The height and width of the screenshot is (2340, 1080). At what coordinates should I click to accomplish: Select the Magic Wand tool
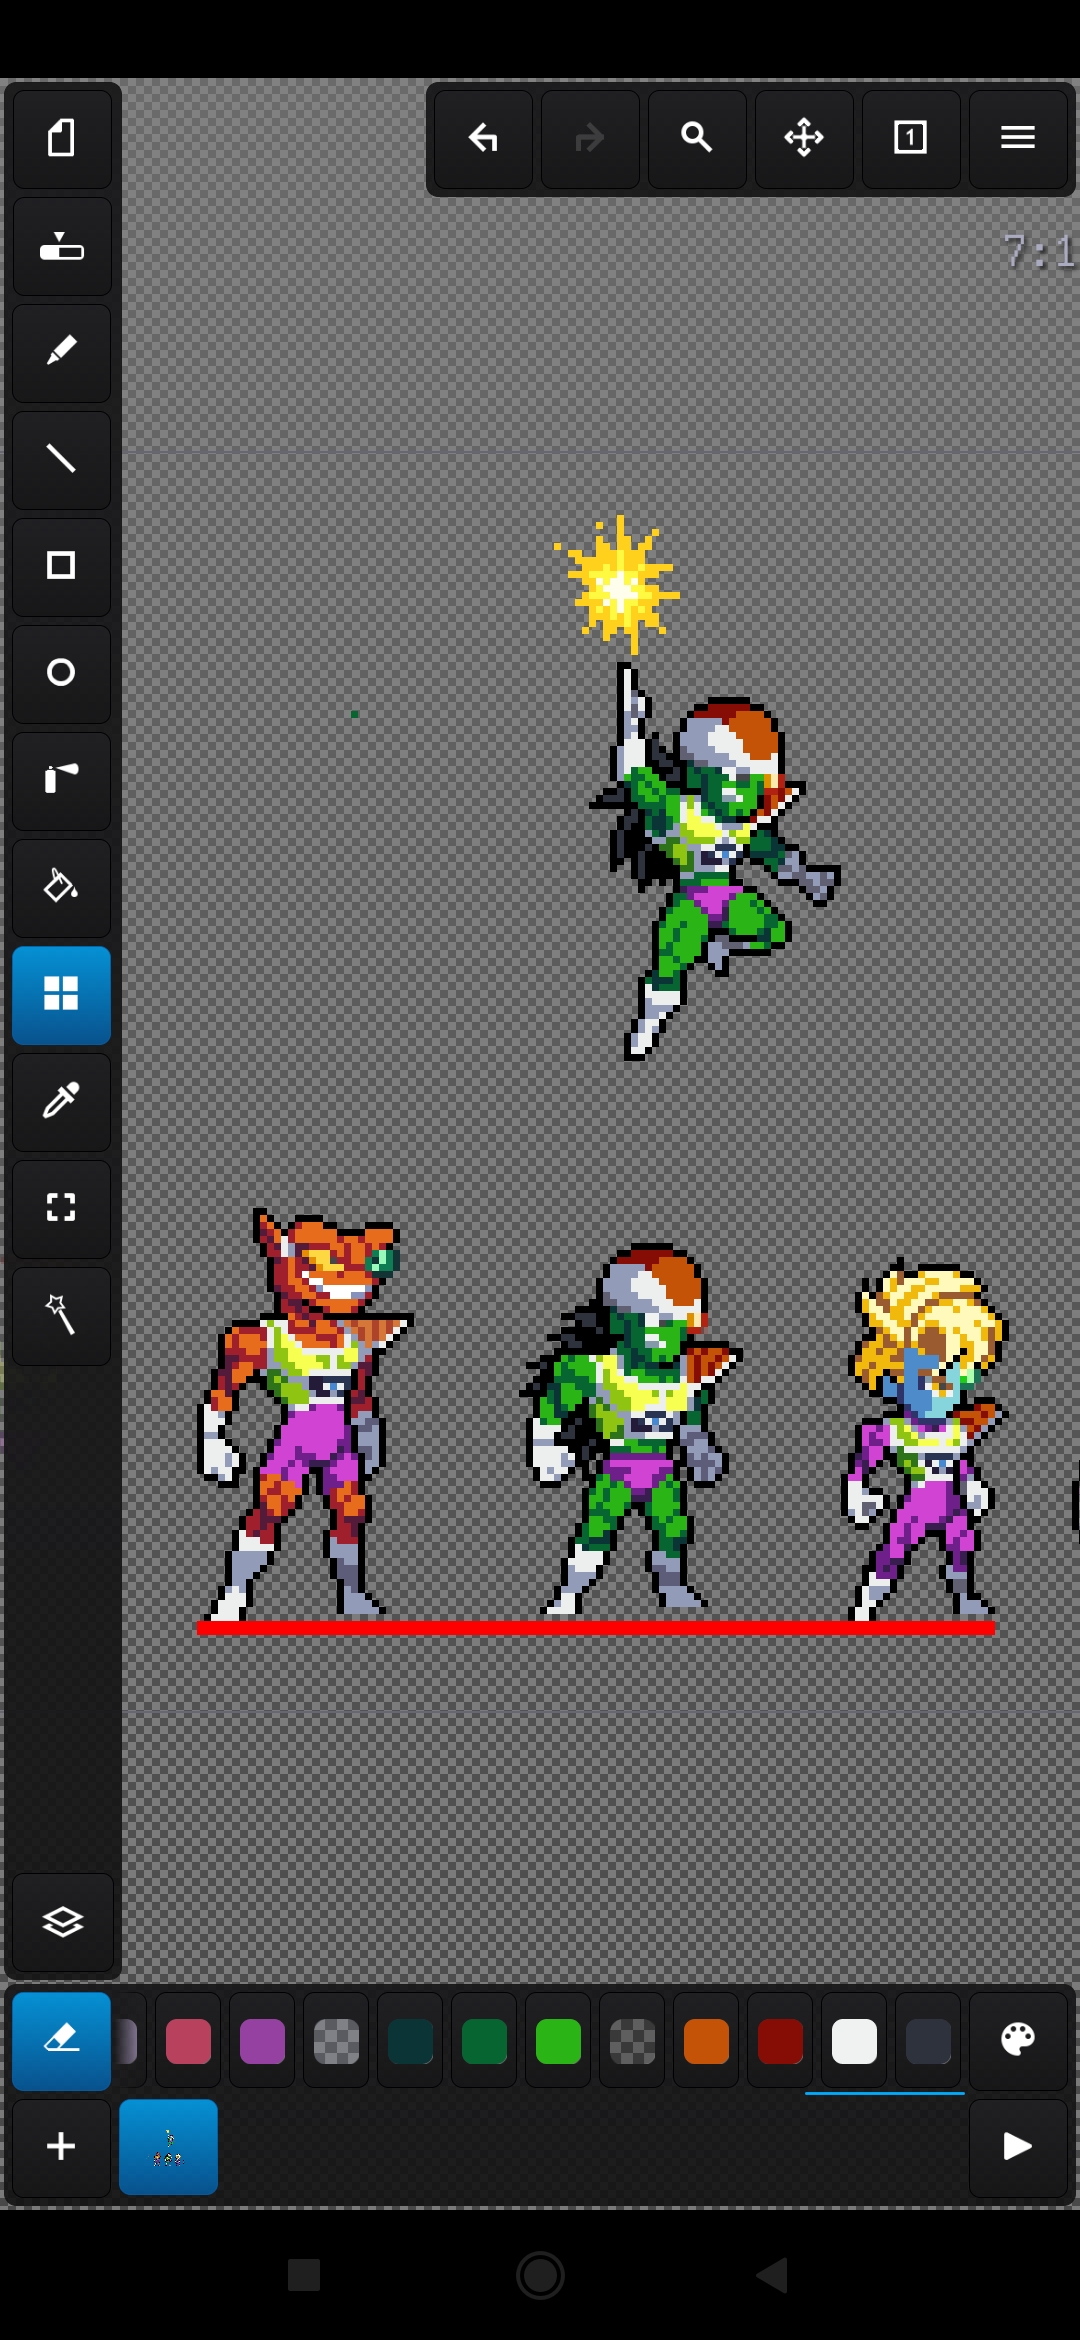click(x=61, y=1315)
